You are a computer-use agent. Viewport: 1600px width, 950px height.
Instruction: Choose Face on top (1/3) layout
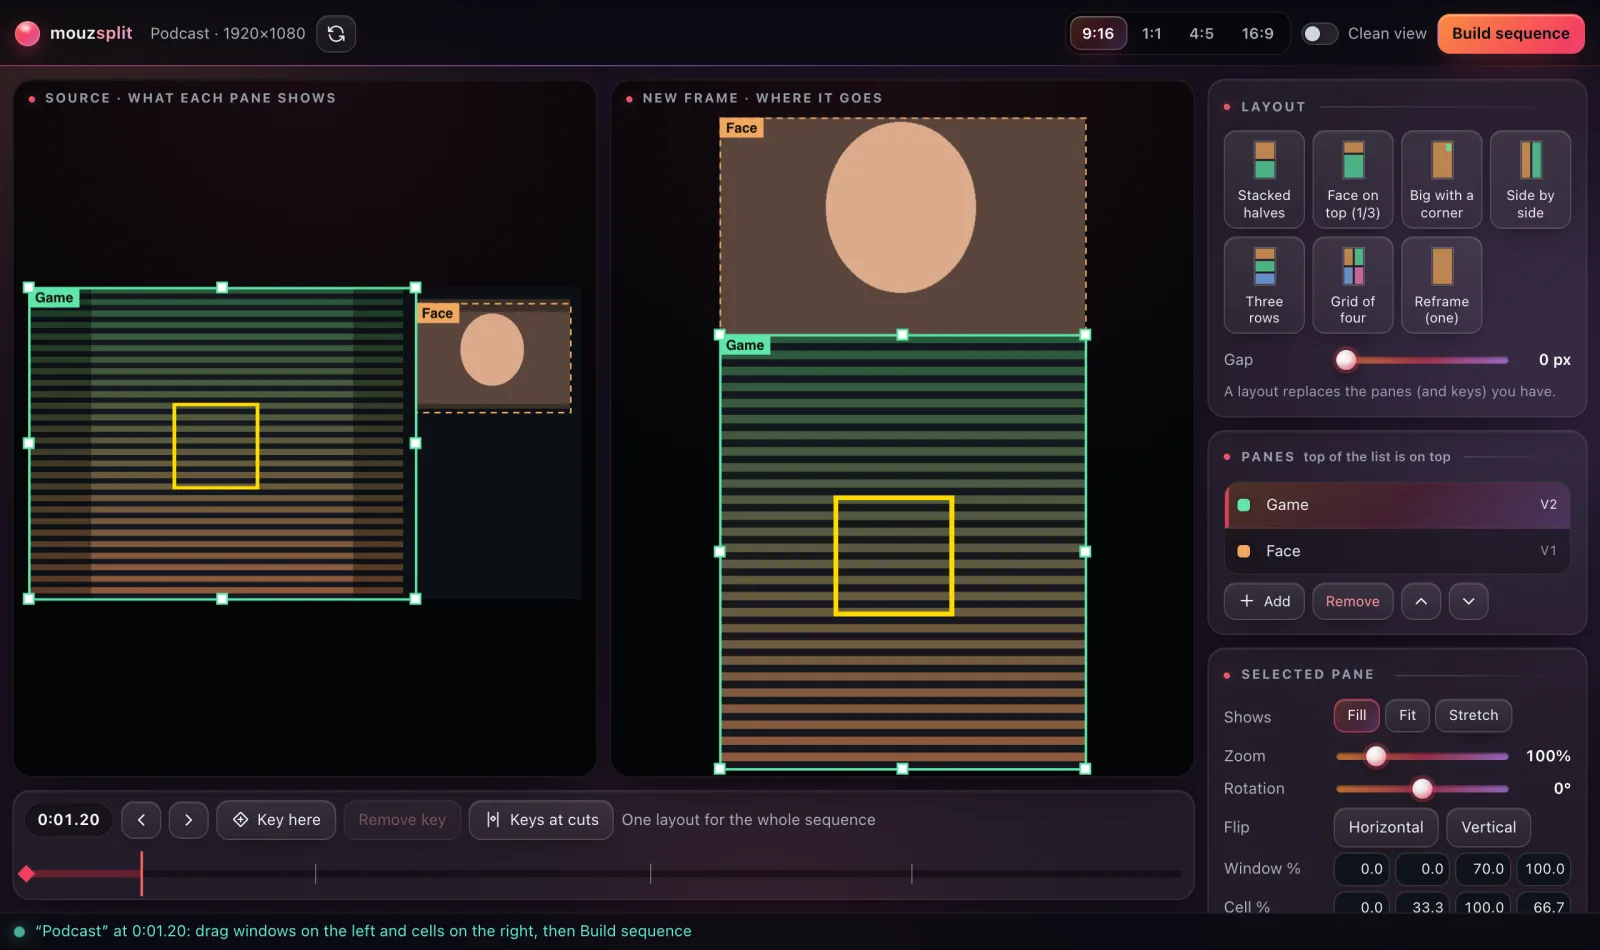point(1353,180)
